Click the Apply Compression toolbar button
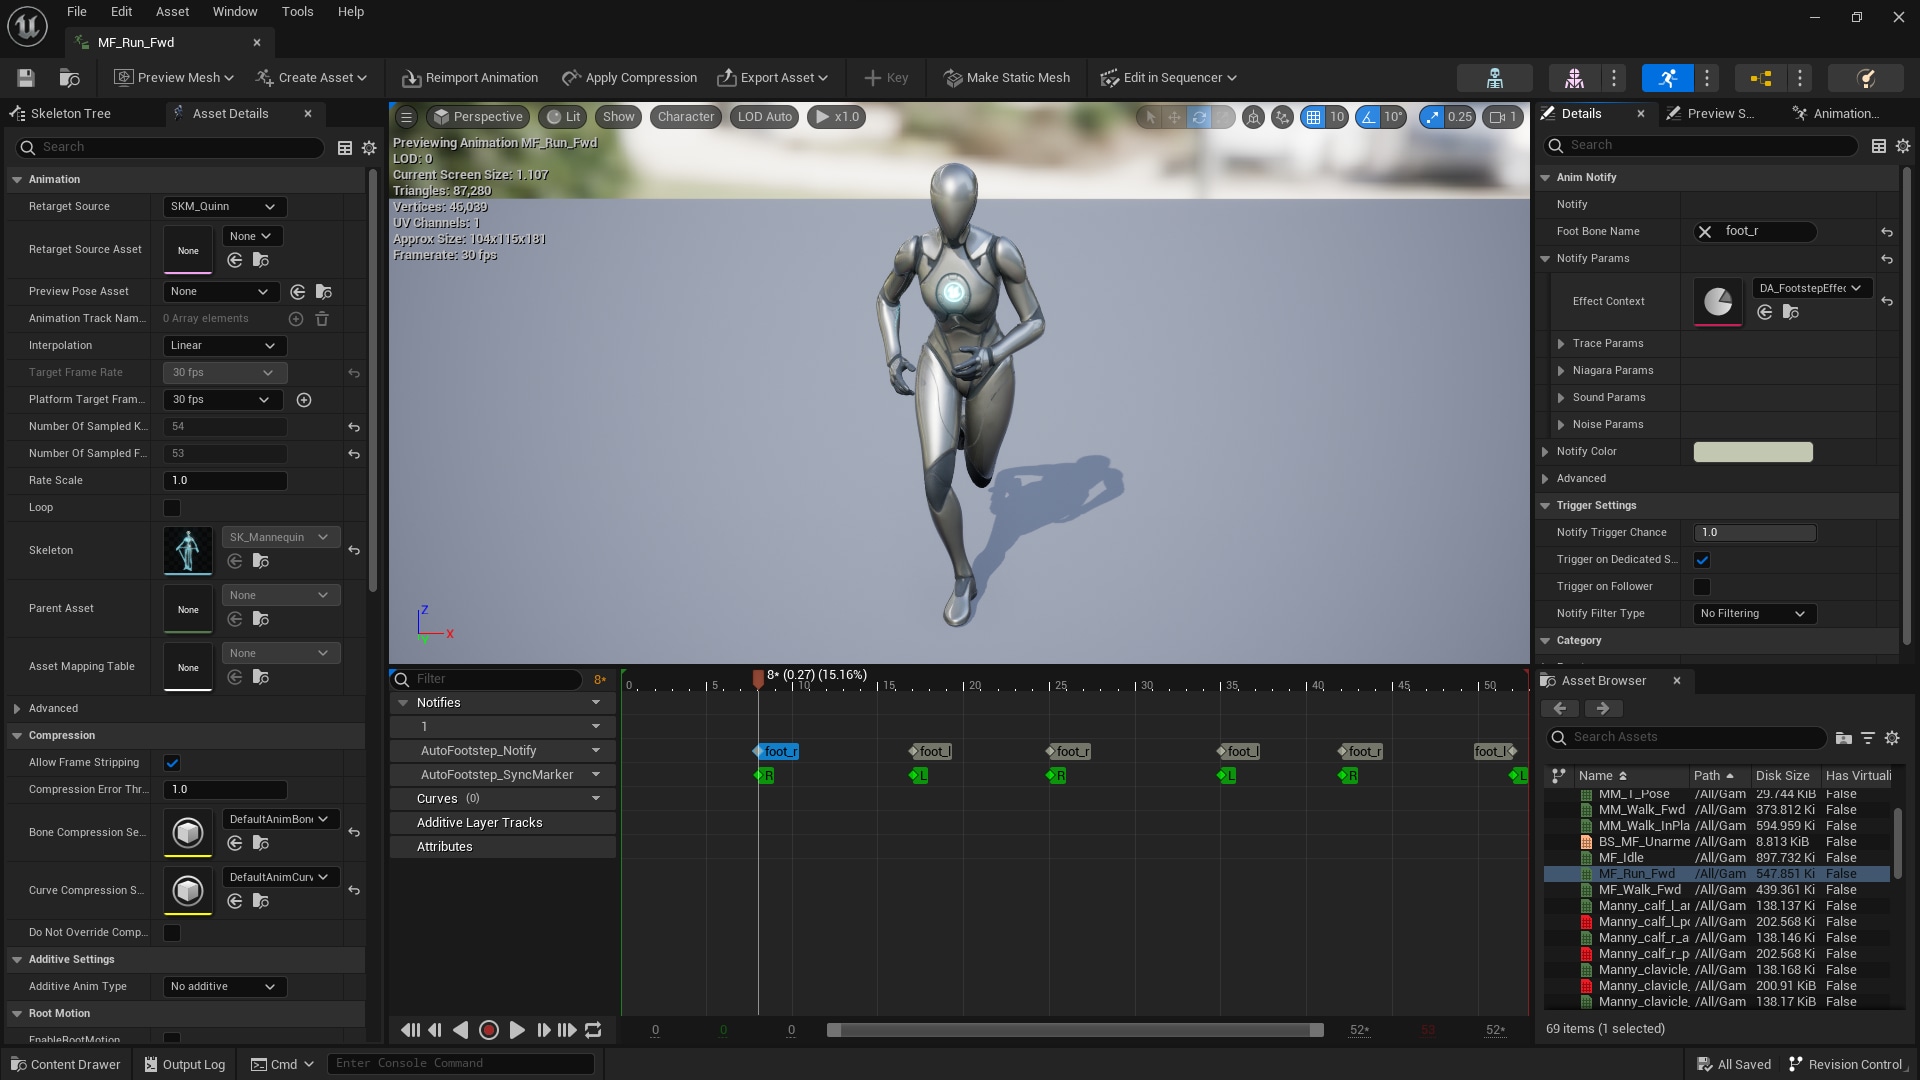 point(632,76)
